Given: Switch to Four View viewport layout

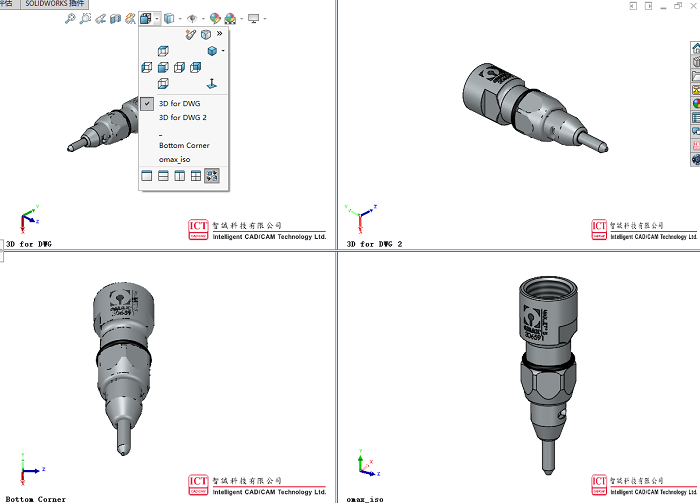Looking at the screenshot, I should click(x=196, y=176).
